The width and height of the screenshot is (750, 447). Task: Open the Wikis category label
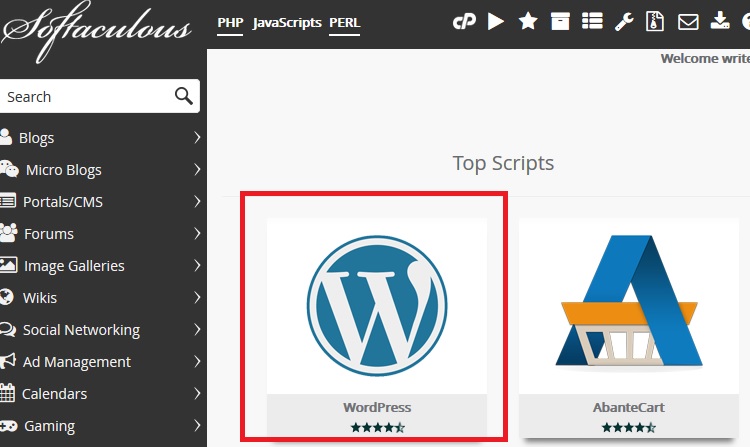(x=40, y=298)
